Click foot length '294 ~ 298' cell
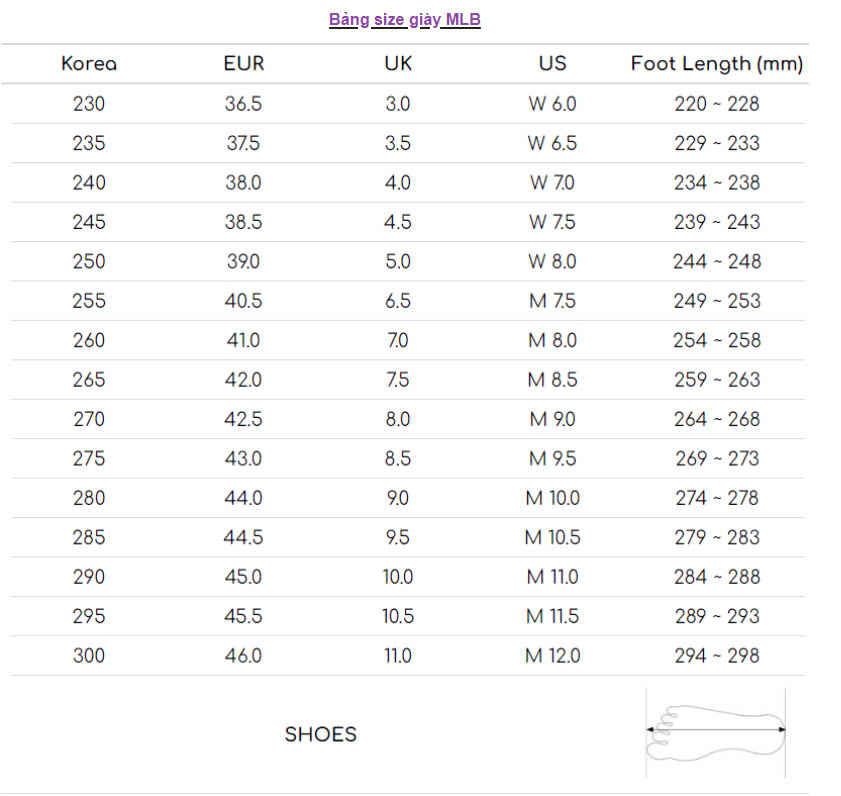The height and width of the screenshot is (796, 841). pos(716,656)
